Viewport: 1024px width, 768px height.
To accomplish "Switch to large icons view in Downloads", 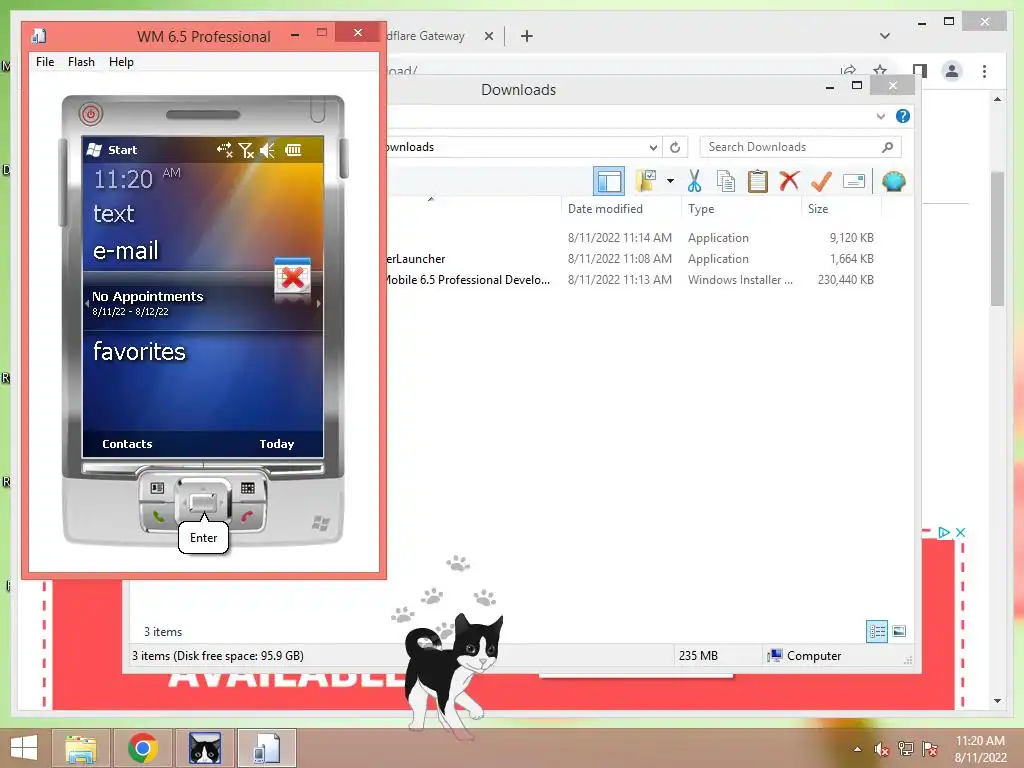I will click(899, 631).
